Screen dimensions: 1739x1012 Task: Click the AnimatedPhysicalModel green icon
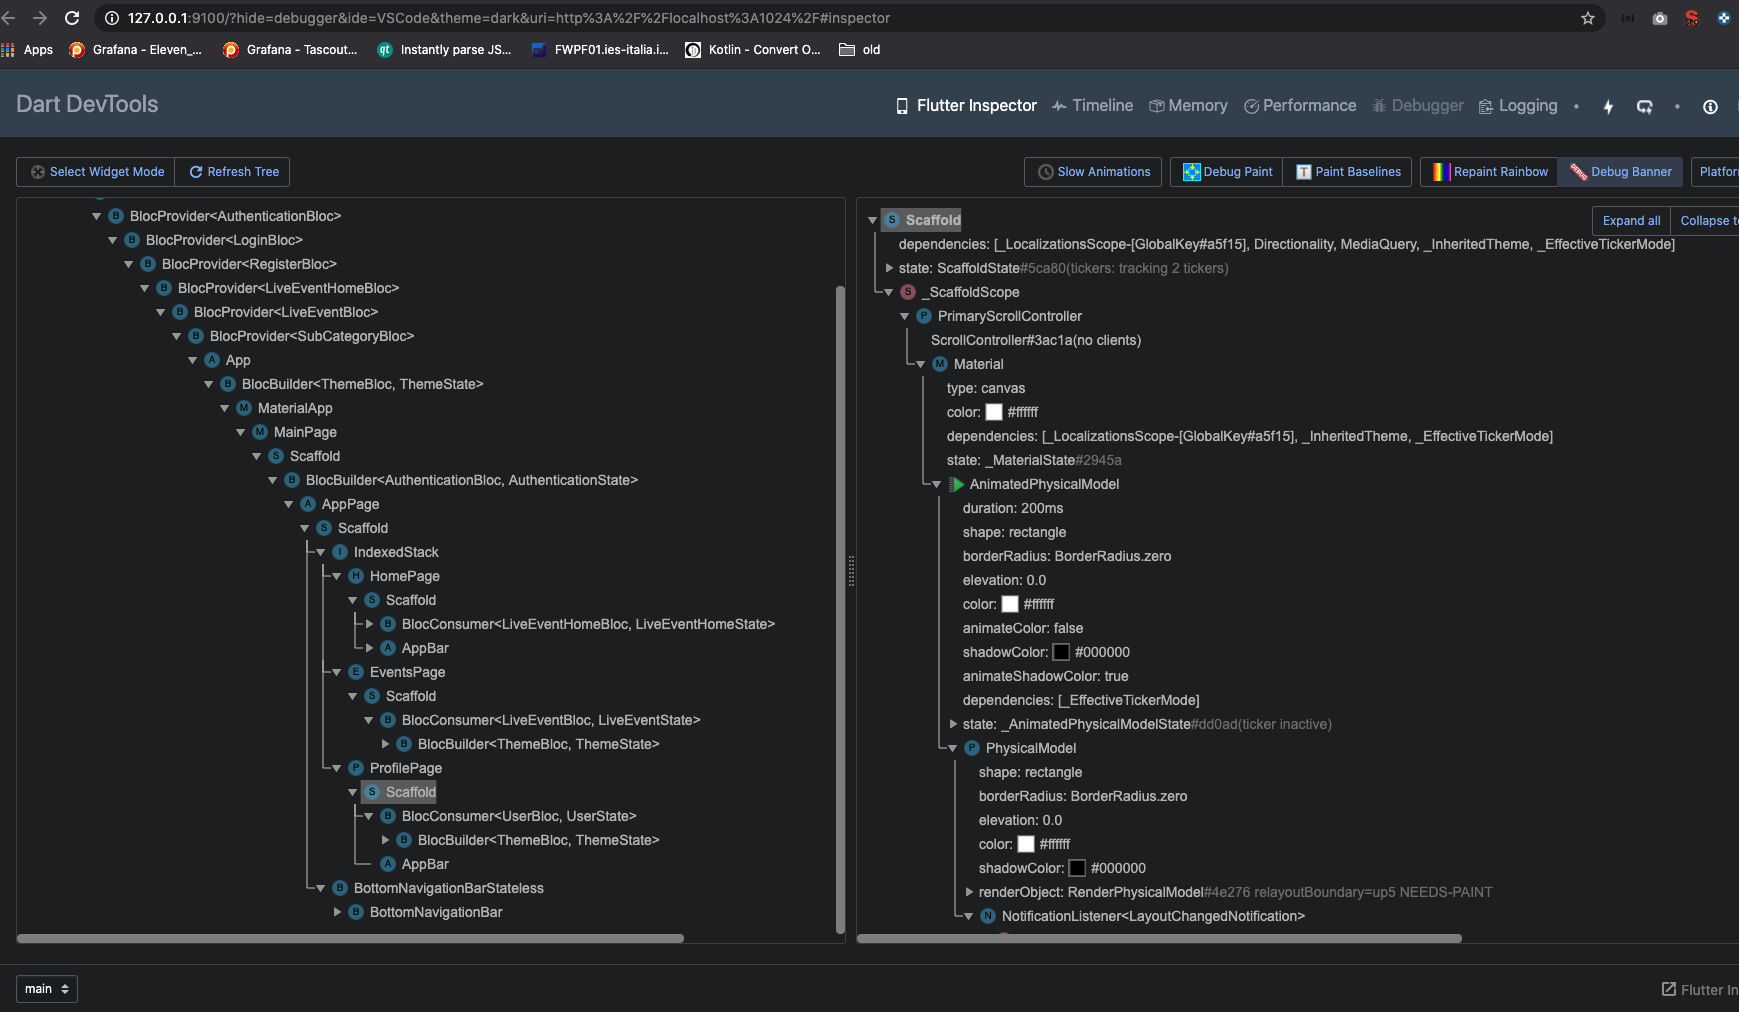[956, 484]
